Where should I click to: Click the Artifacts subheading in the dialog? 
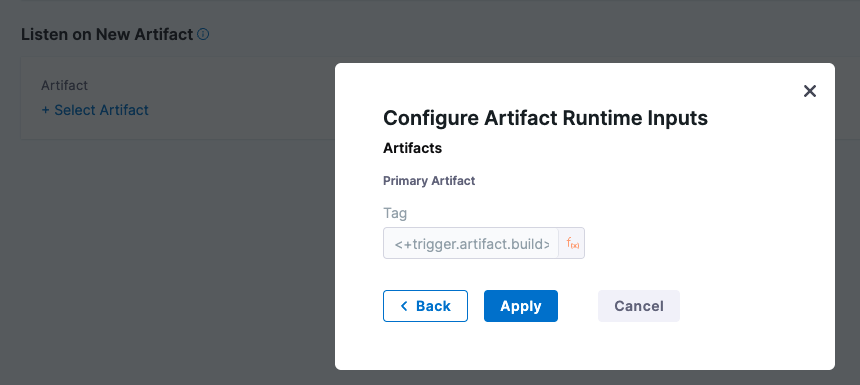point(412,148)
